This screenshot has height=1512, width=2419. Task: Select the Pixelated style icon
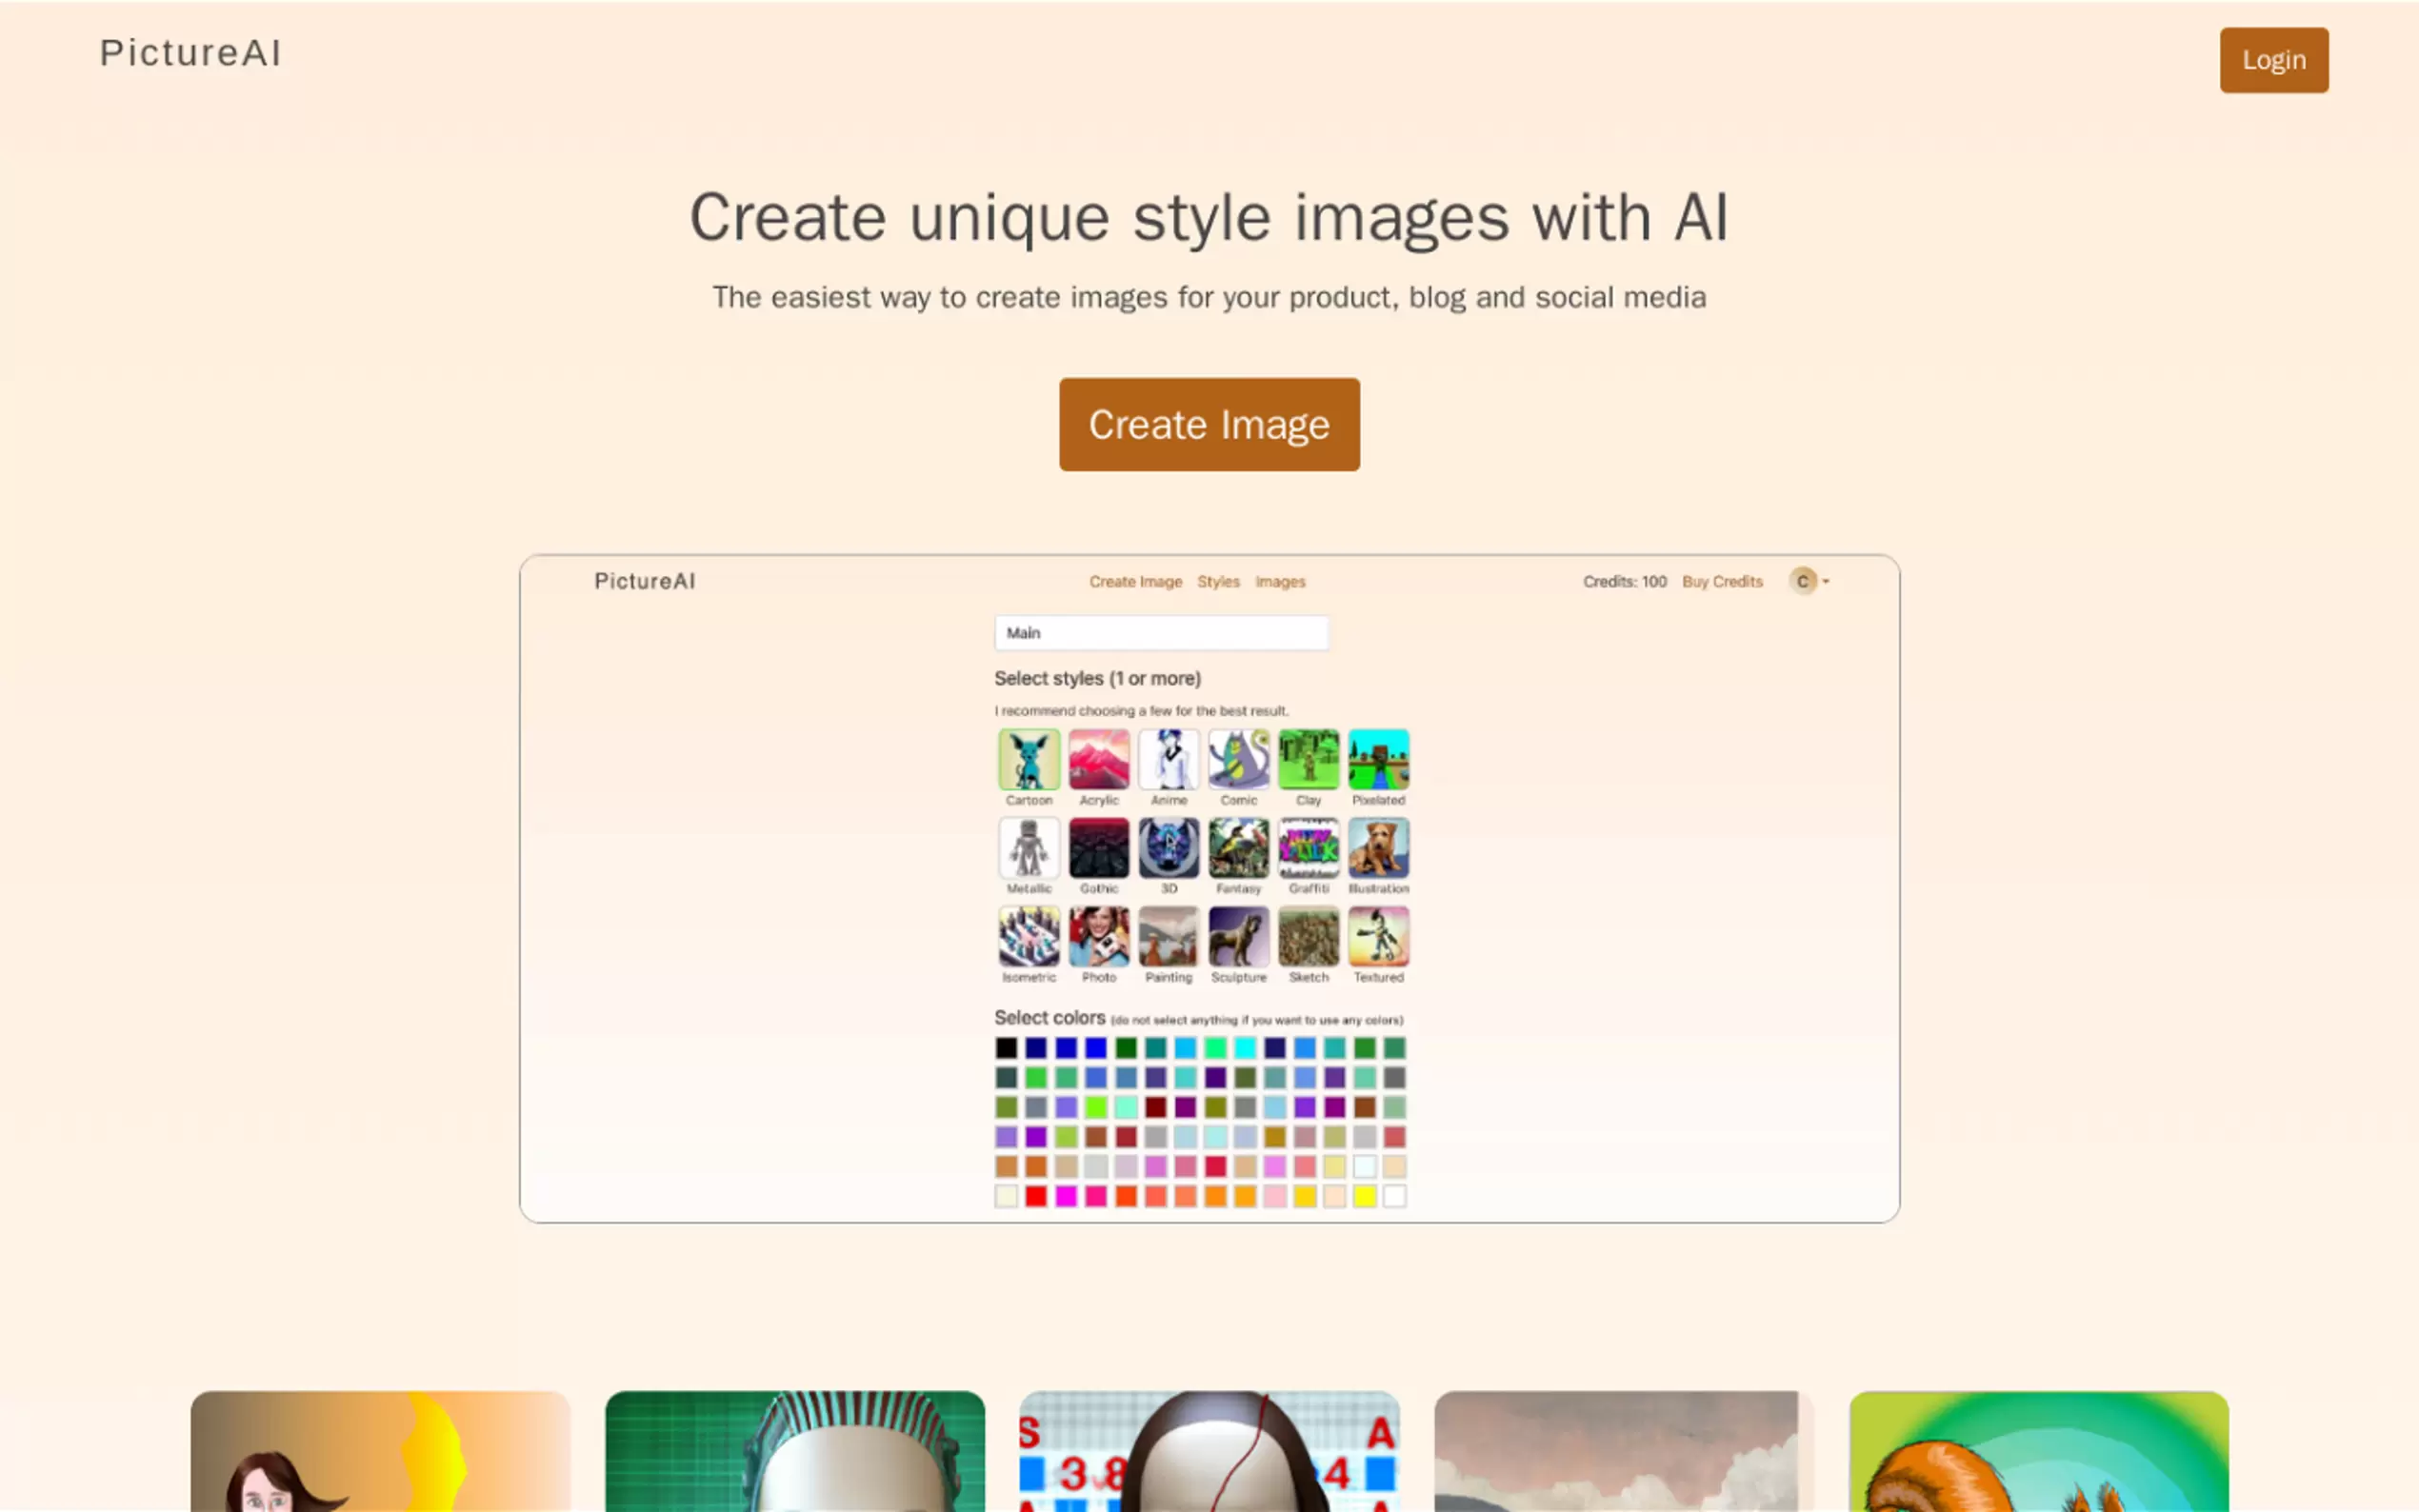tap(1378, 759)
